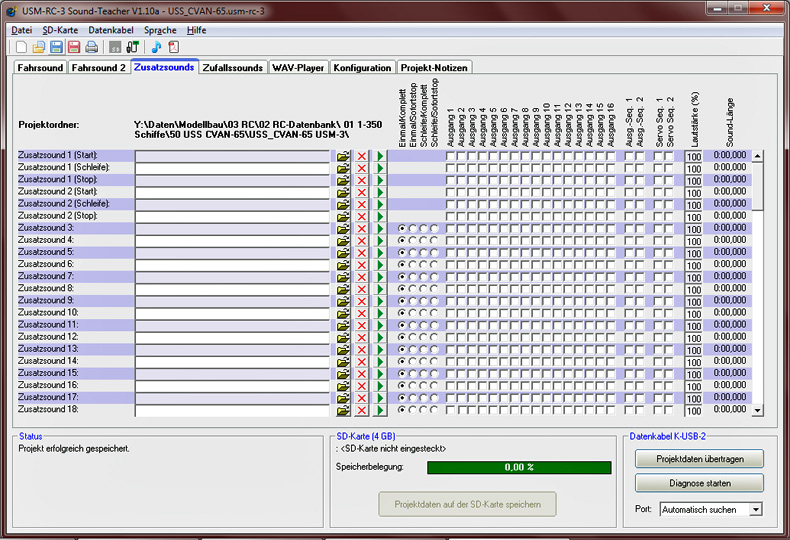The image size is (790, 540).
Task: Click the sound list scrollbar down arrow
Action: (x=757, y=410)
